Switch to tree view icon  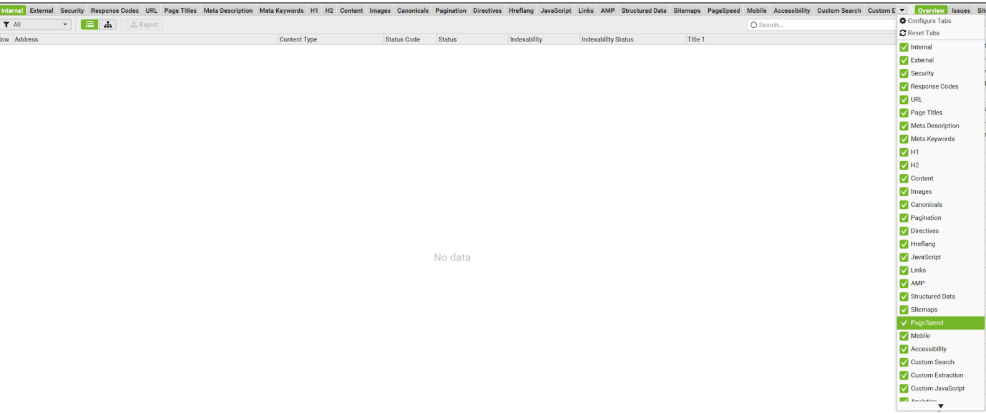[108, 24]
